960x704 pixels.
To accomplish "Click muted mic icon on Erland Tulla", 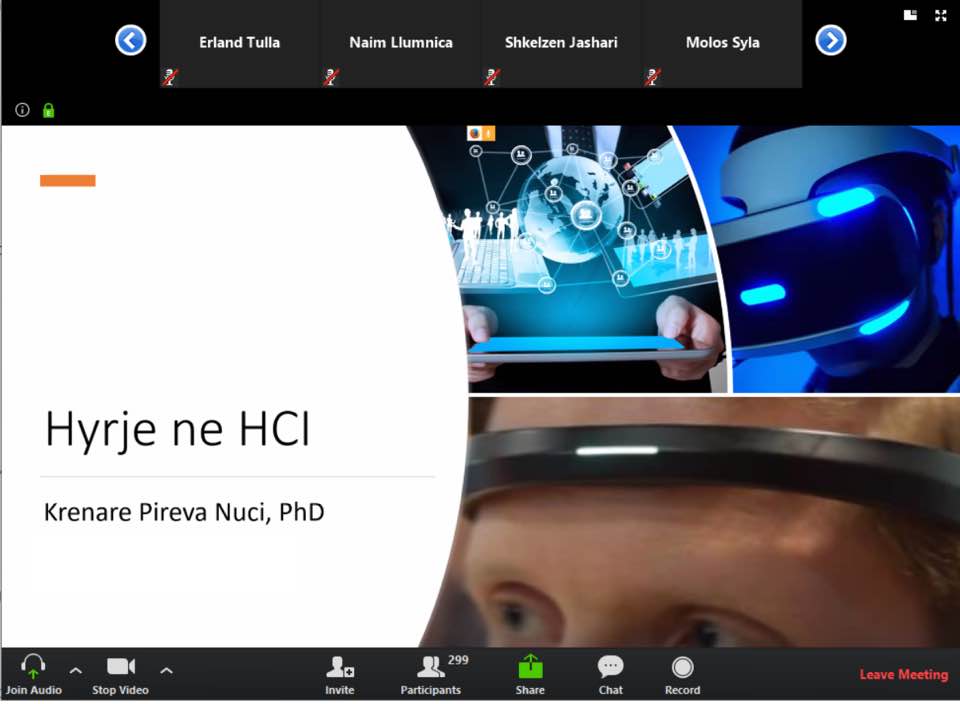I will tap(170, 77).
